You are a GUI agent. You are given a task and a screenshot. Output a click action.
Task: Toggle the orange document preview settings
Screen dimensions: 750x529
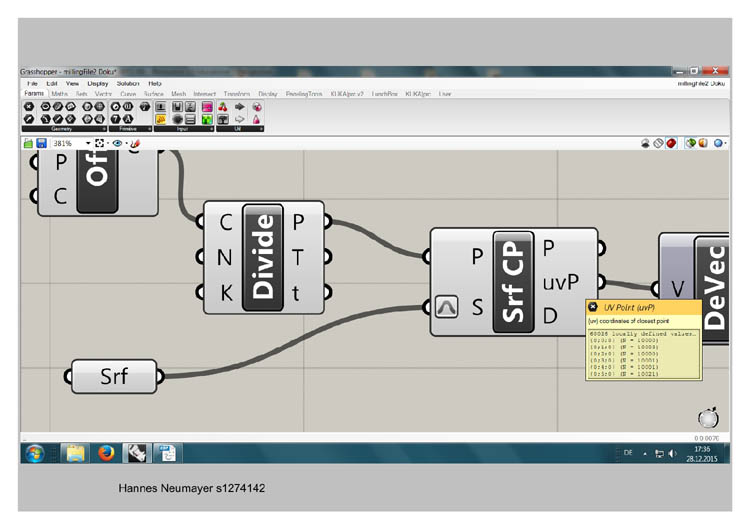[703, 143]
